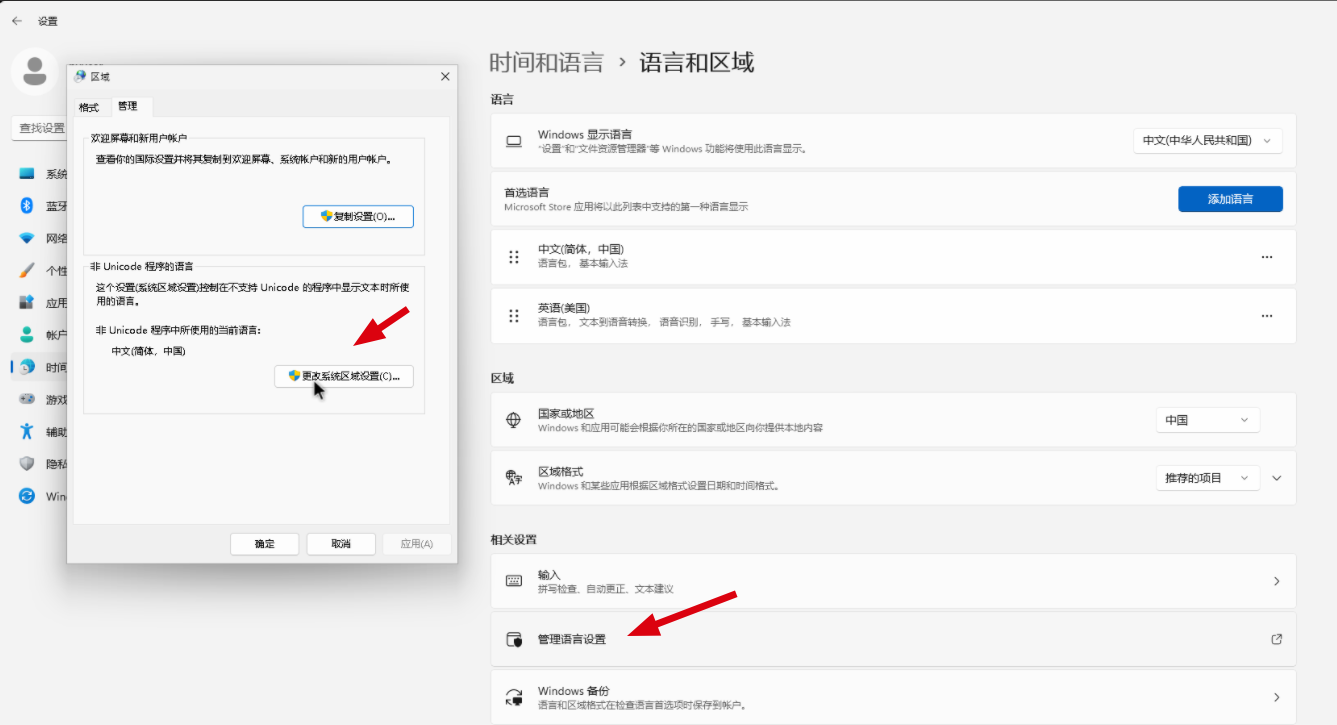Click the 添加语言 button
Viewport: 1337px width, 725px height.
[1230, 199]
